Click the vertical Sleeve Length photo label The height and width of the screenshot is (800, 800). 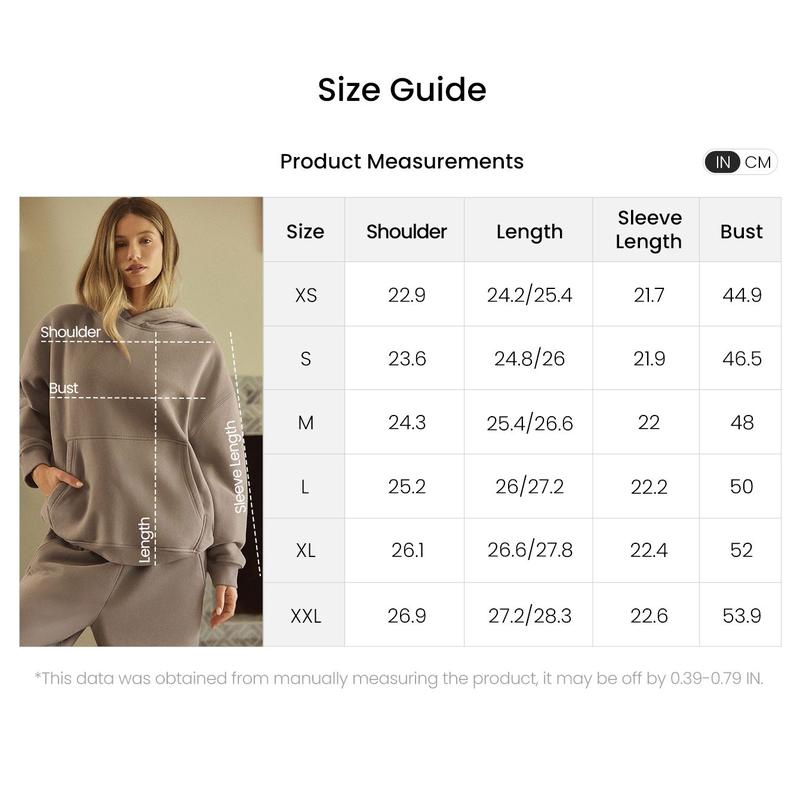[x=236, y=467]
